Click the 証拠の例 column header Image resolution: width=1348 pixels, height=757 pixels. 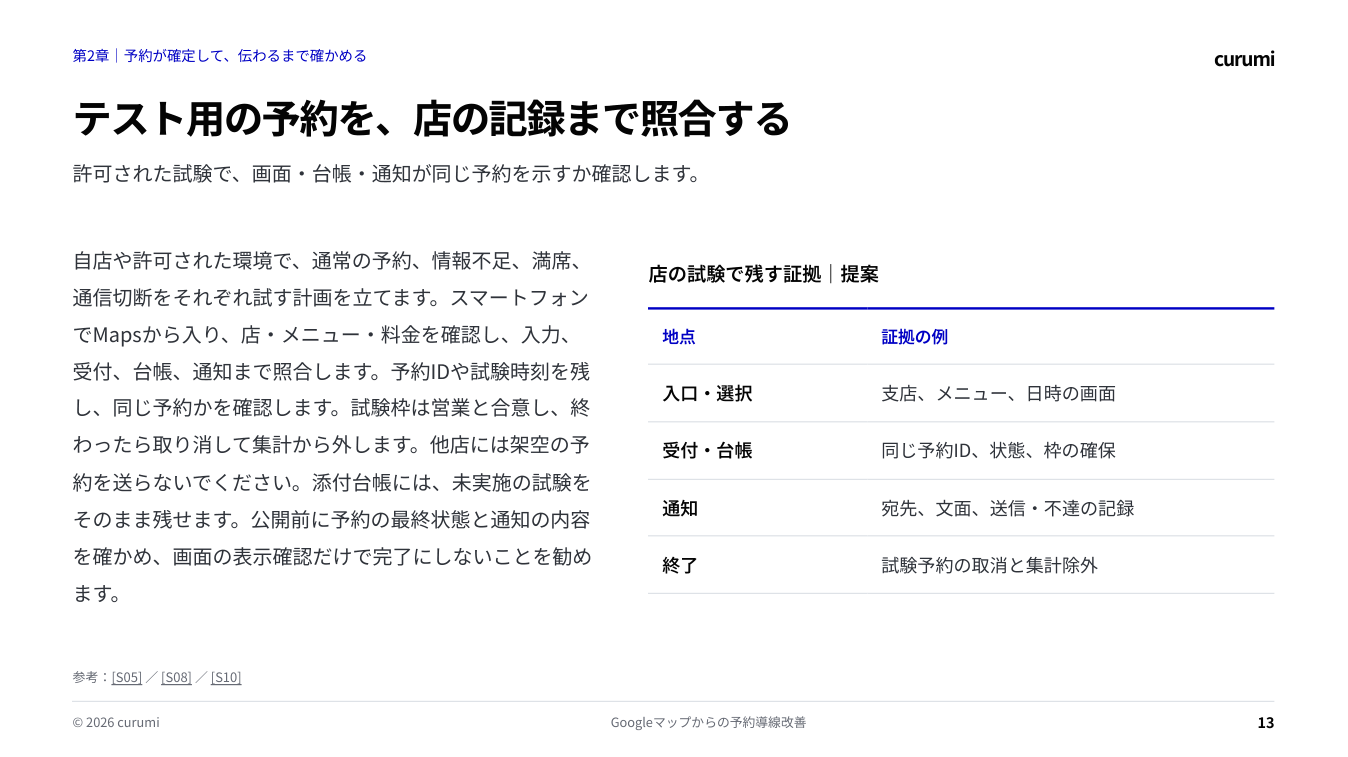(x=914, y=337)
